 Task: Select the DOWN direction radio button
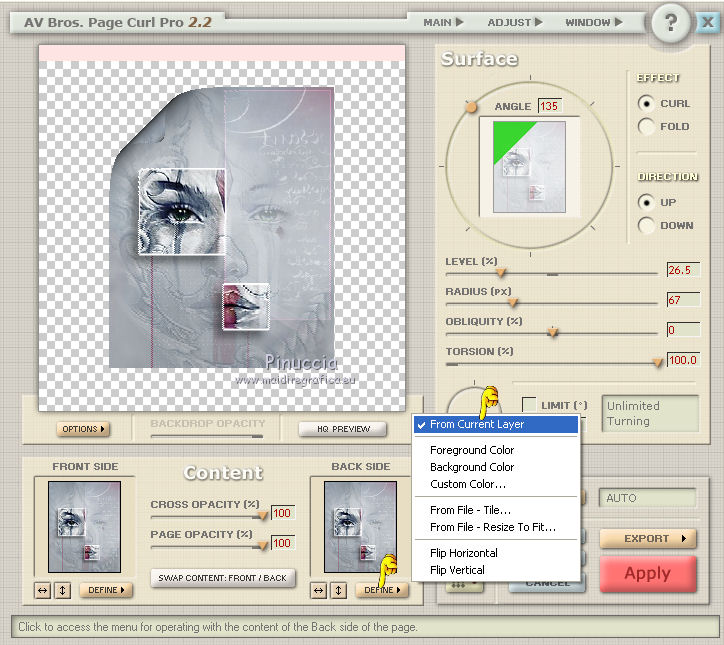pos(646,225)
